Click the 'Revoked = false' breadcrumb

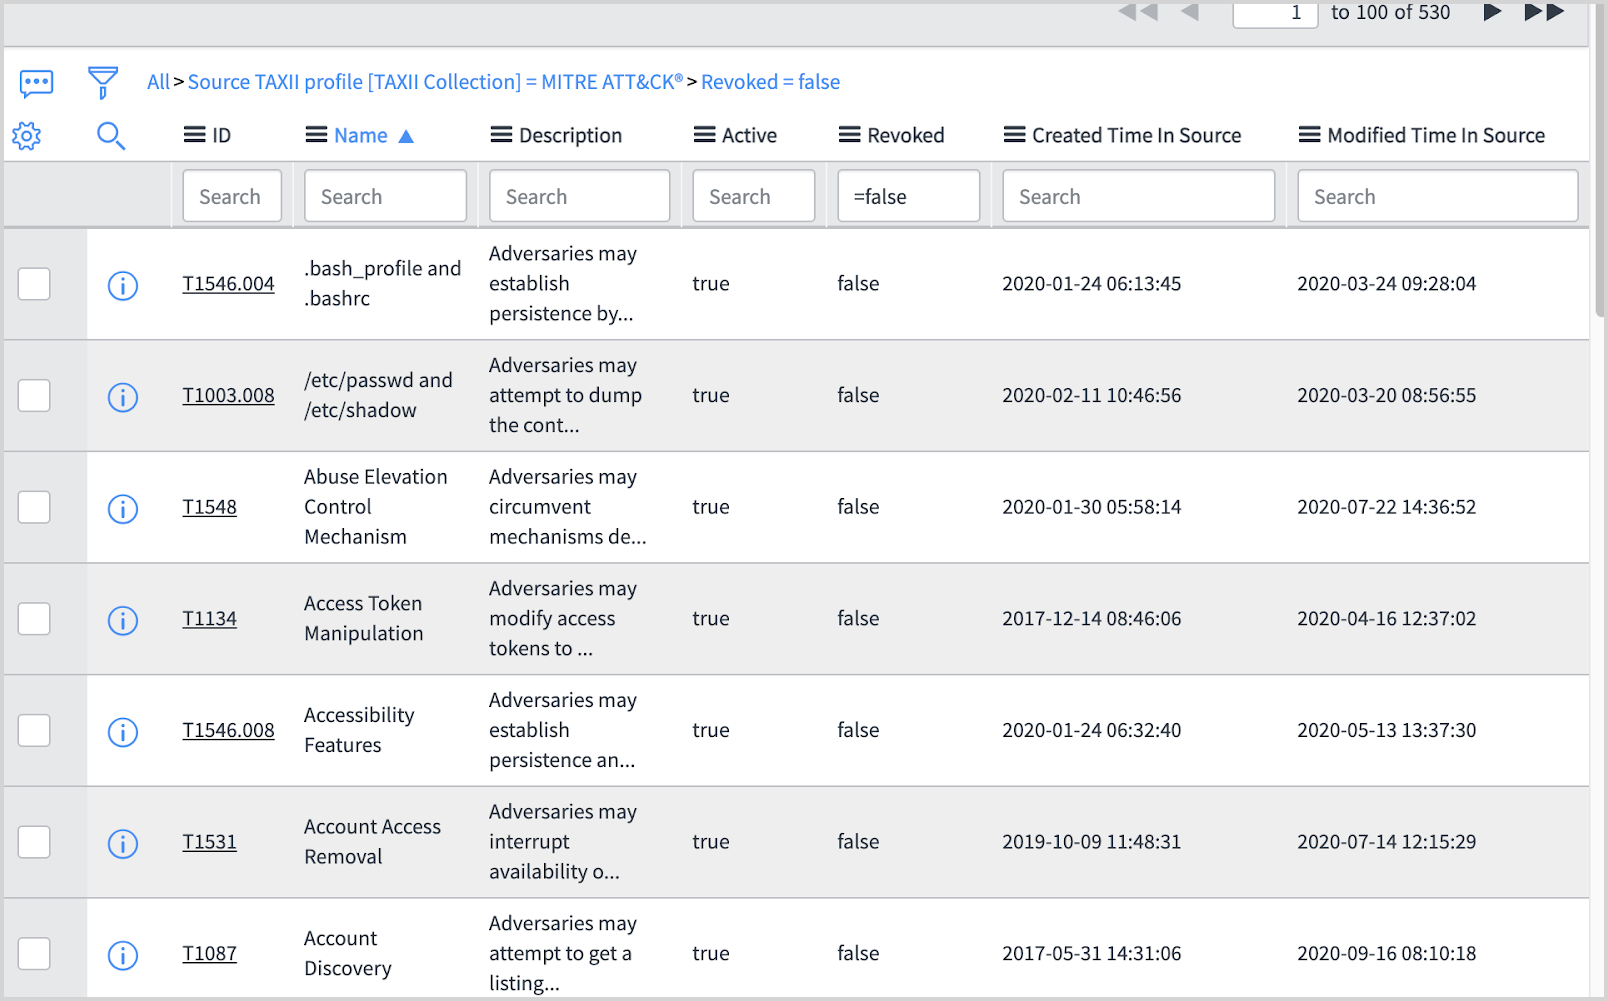coord(770,82)
